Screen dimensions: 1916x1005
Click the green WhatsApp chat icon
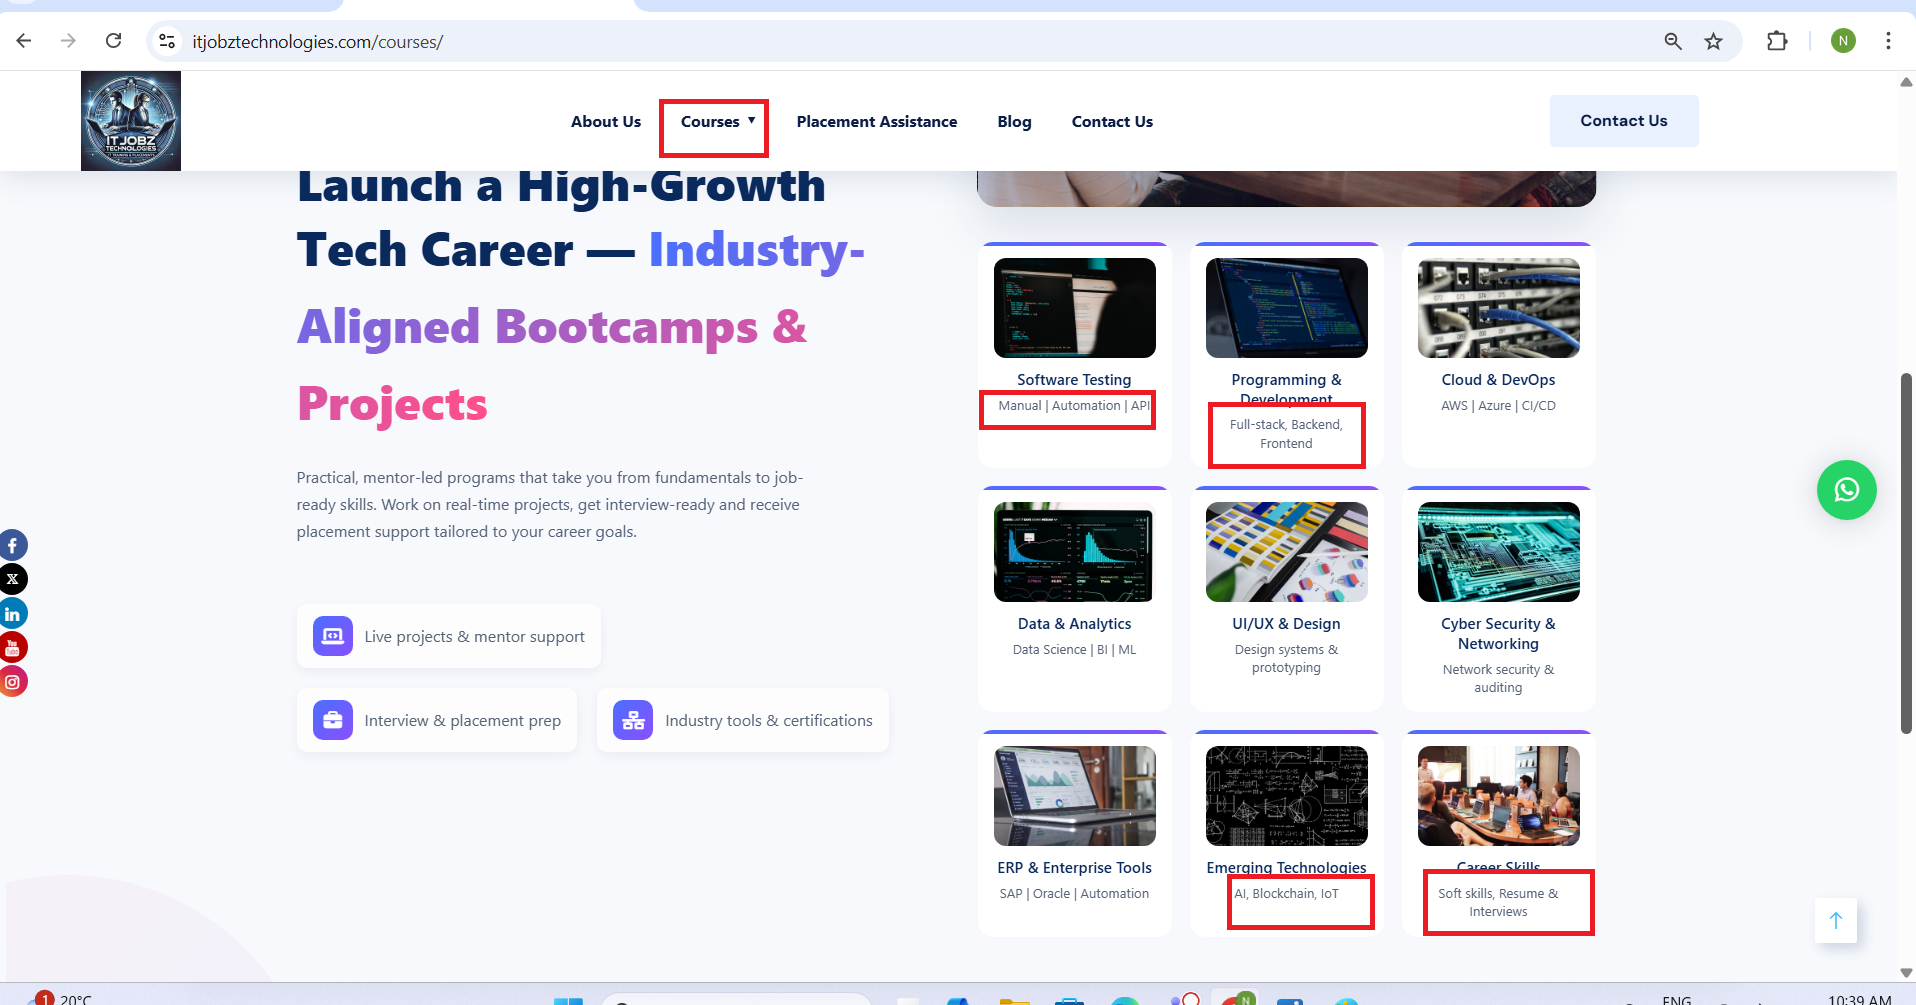[1846, 490]
